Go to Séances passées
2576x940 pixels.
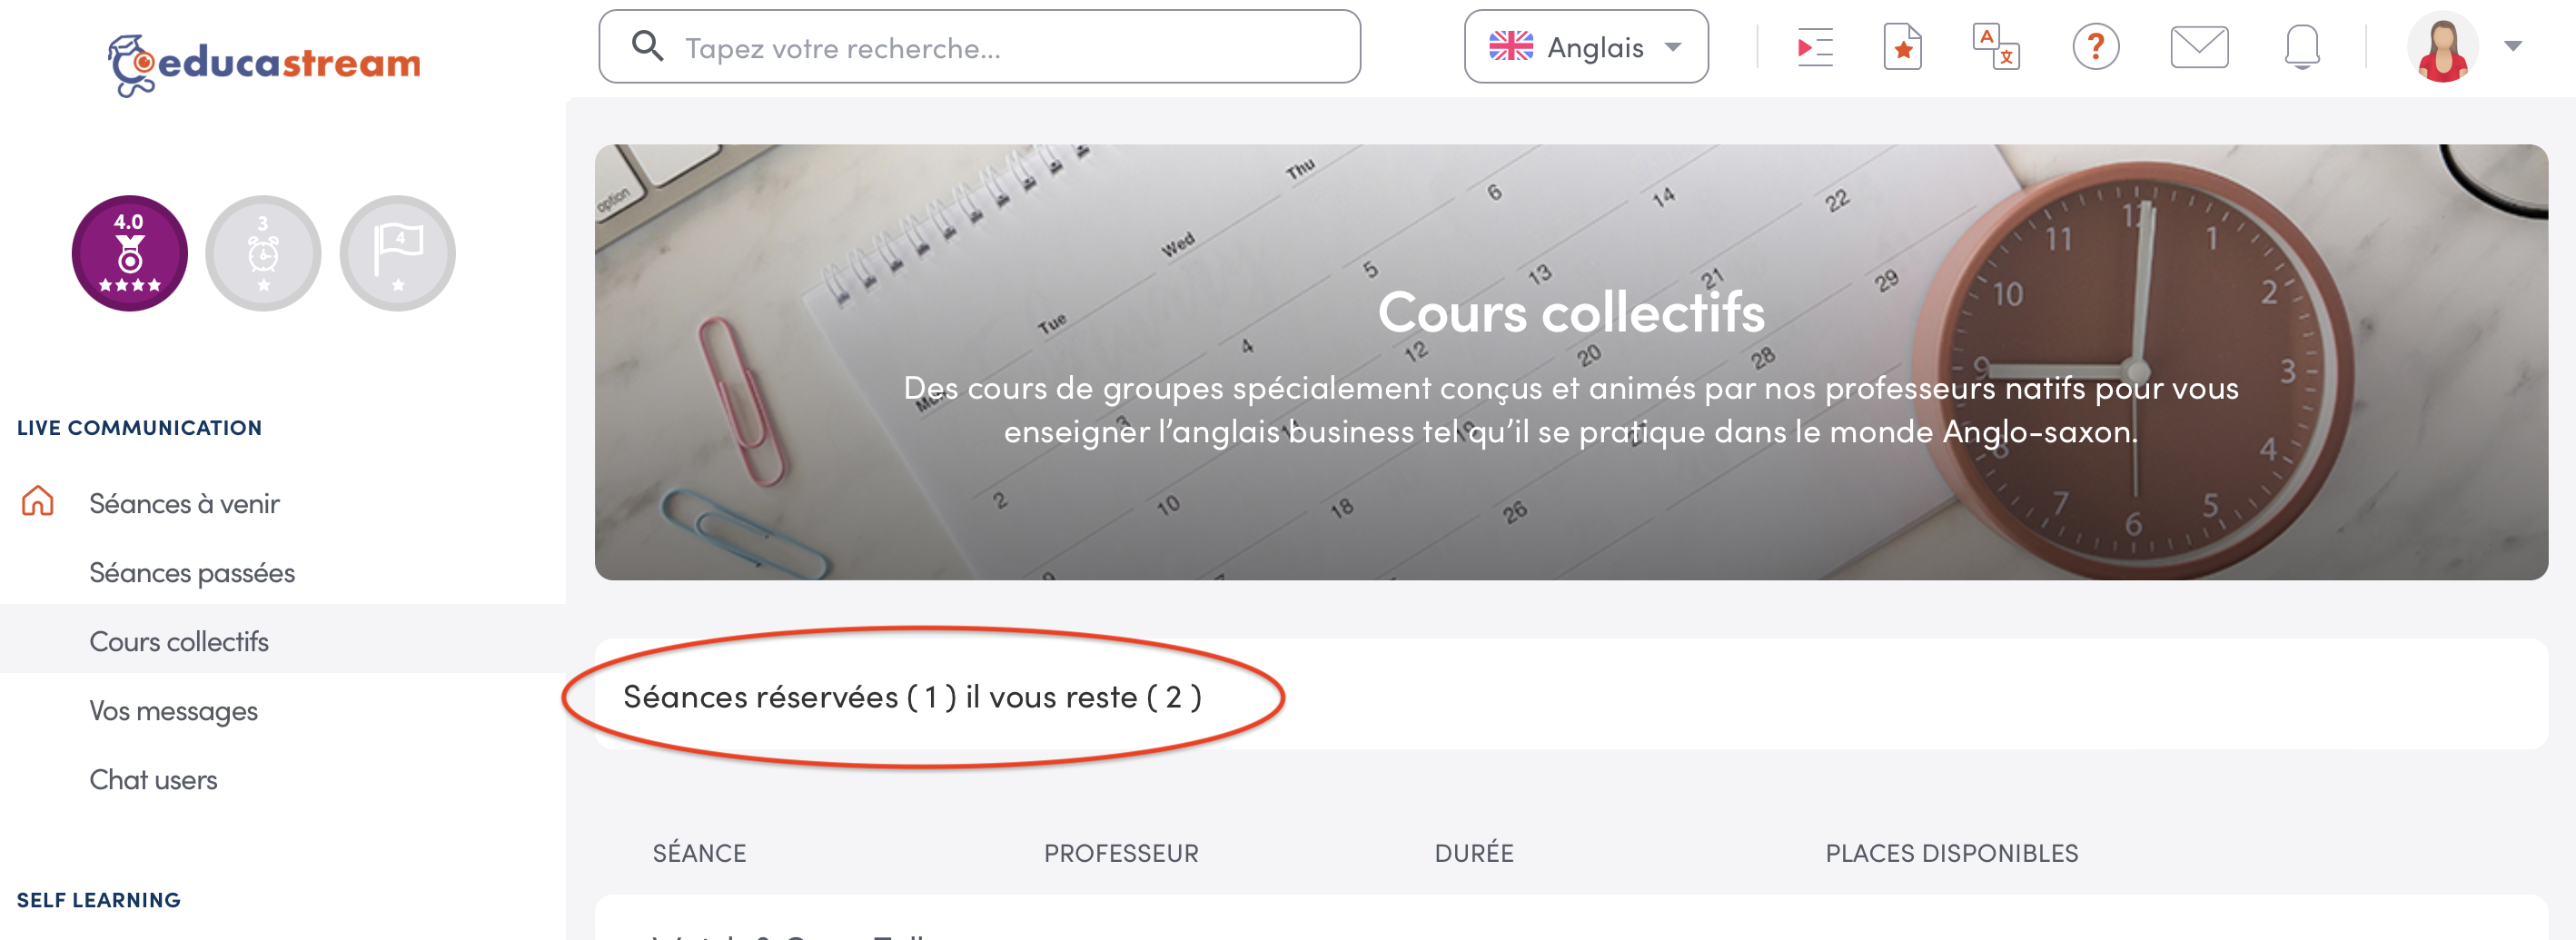[x=191, y=572]
